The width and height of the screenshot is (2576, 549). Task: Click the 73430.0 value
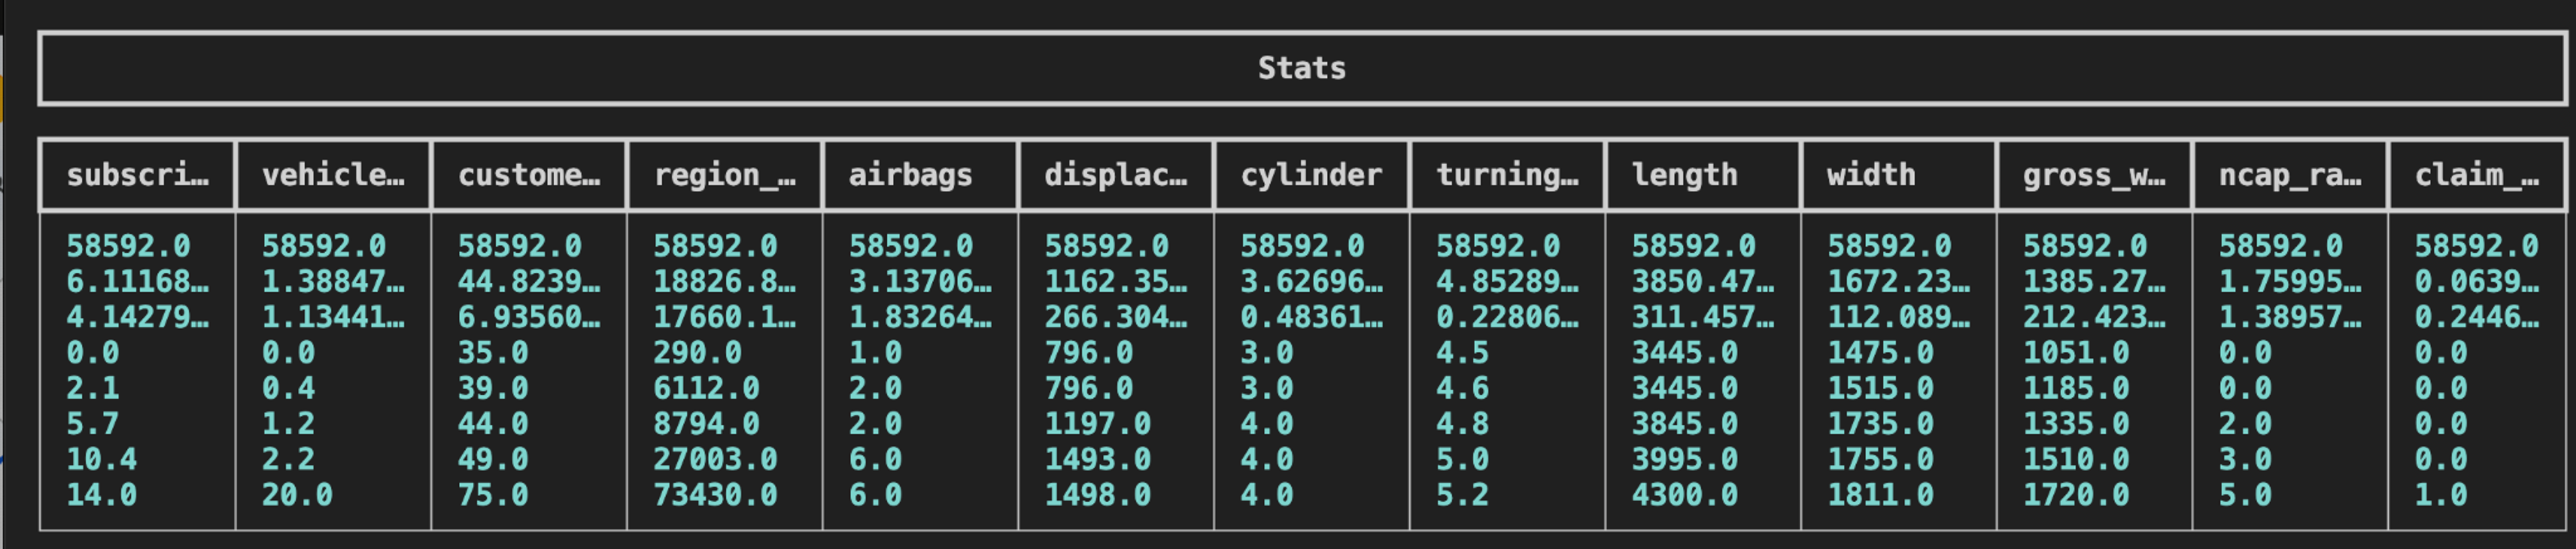pyautogui.click(x=716, y=495)
